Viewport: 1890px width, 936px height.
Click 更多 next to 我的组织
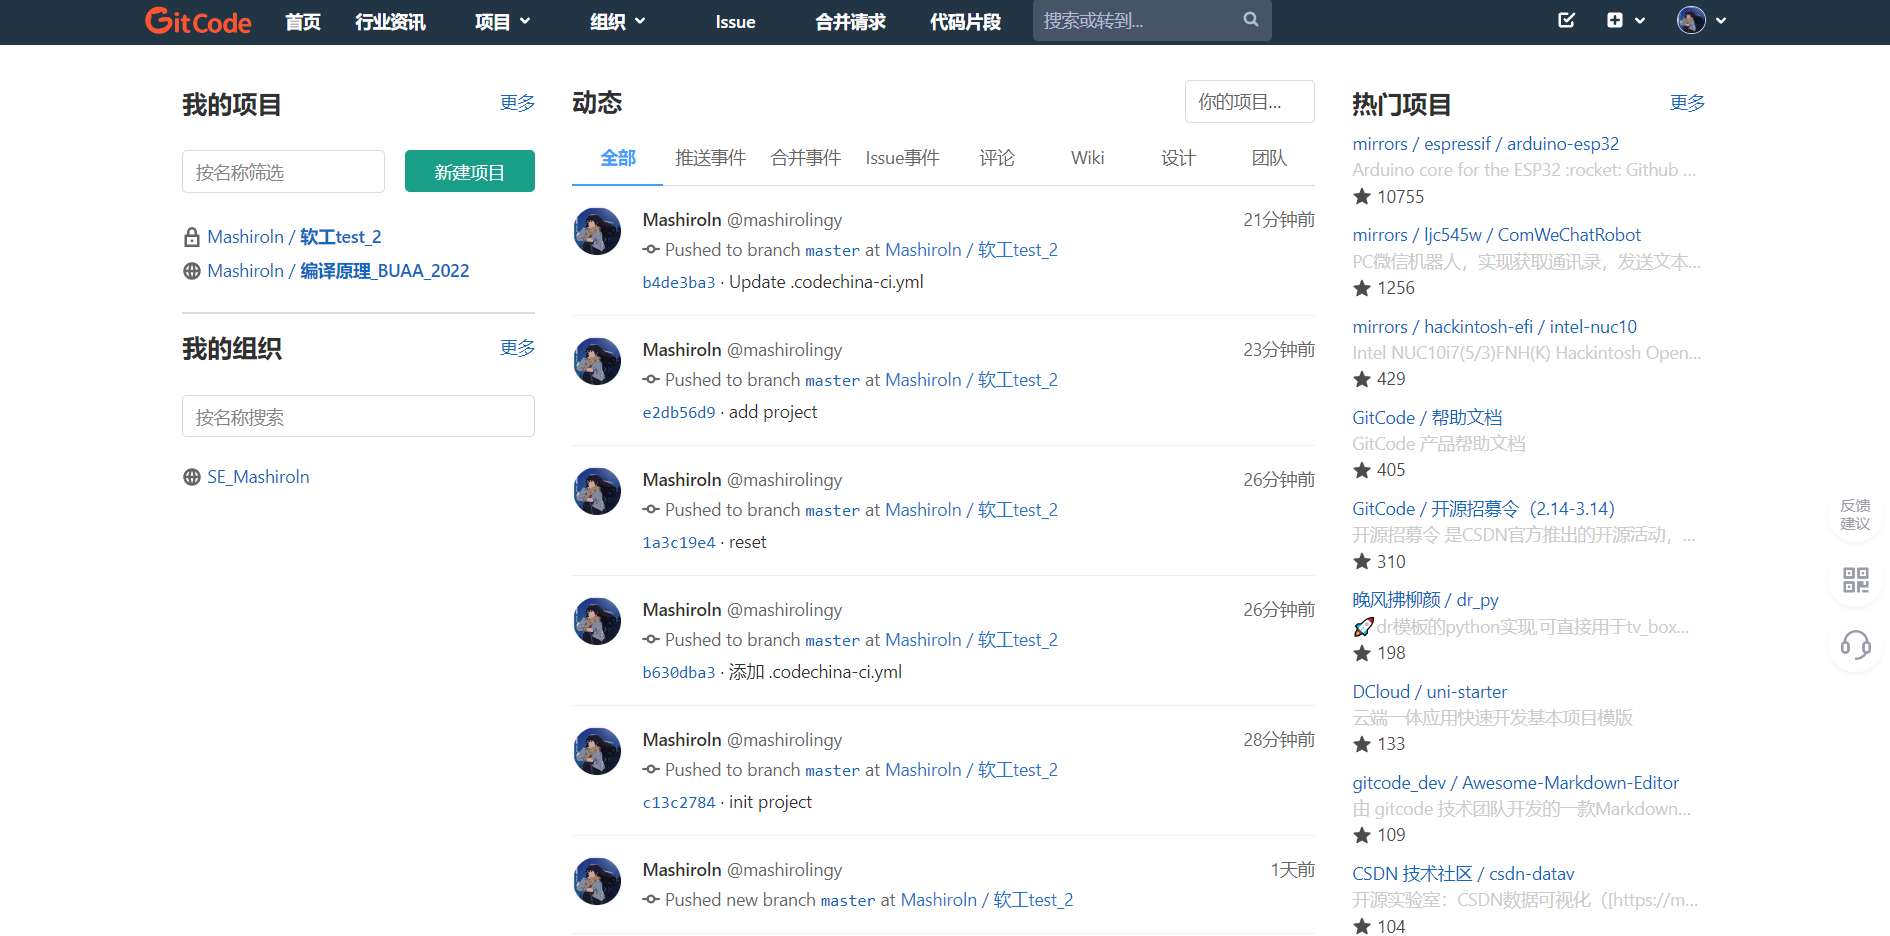tap(518, 348)
